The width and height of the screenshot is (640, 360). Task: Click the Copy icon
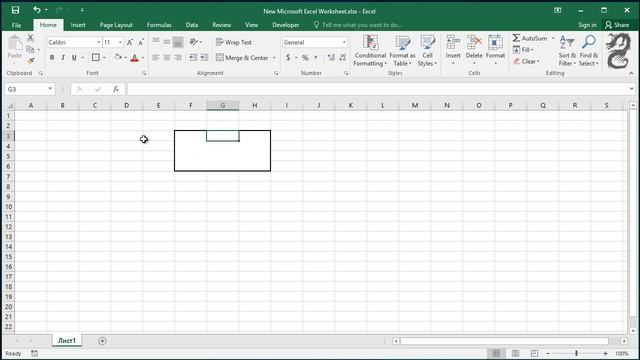coord(30,50)
